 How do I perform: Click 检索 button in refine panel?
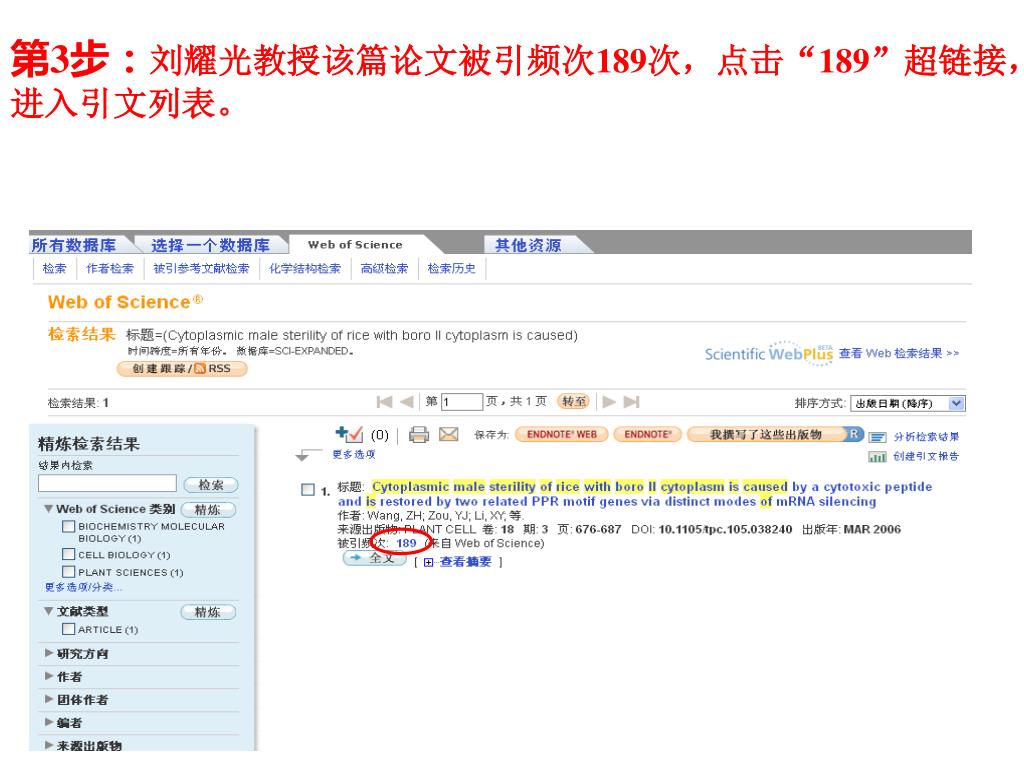(210, 485)
